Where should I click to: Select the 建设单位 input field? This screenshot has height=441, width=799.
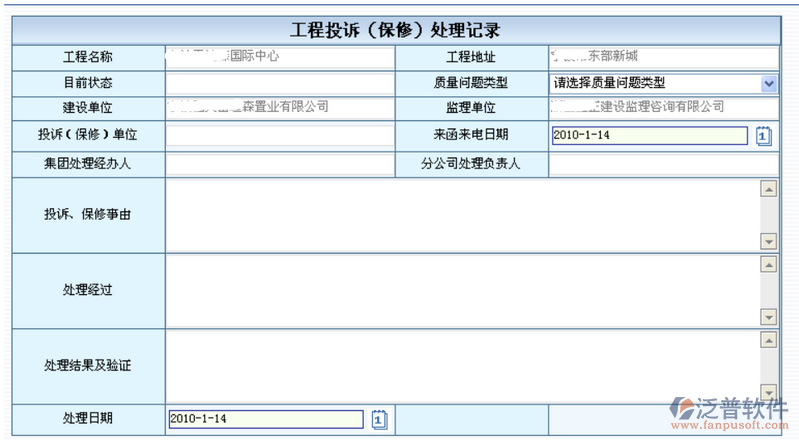pos(280,108)
